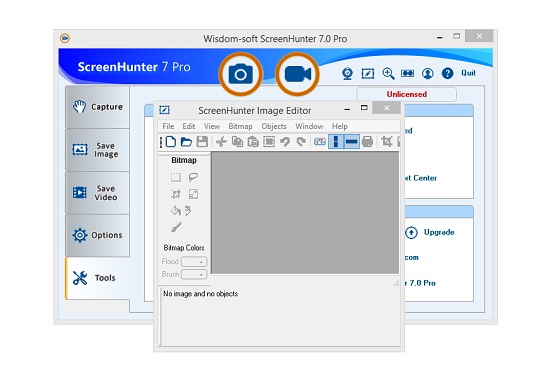The width and height of the screenshot is (550, 390).
Task: Switch to the Options tab
Action: tap(98, 235)
